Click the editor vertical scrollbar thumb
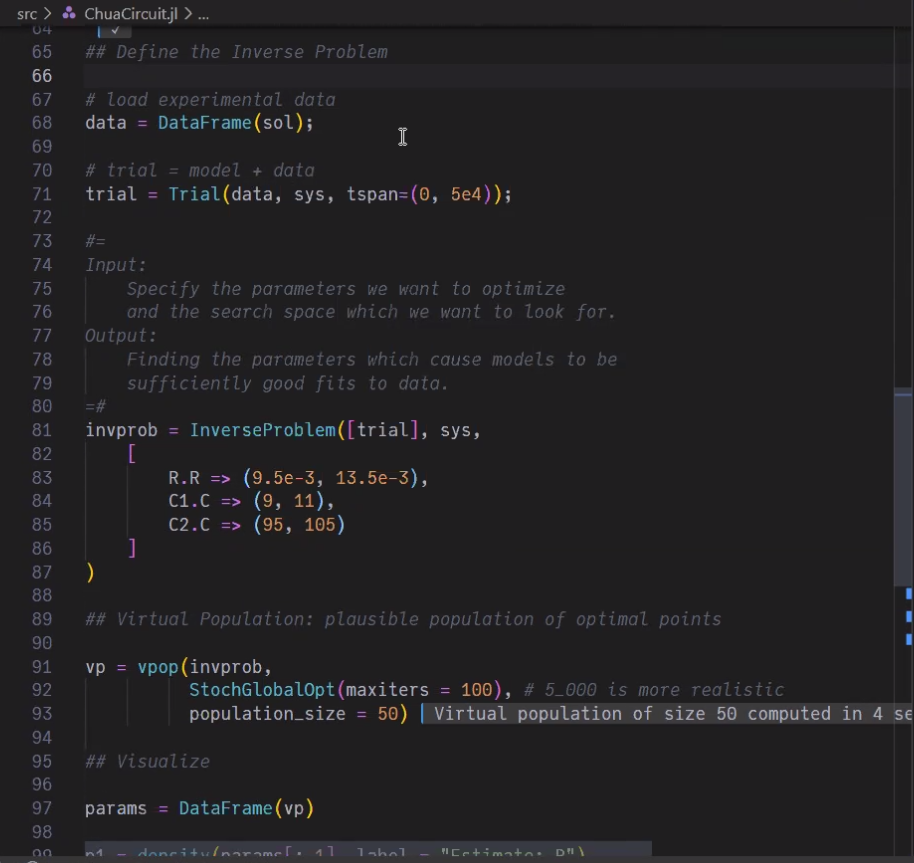Viewport: 914px width, 863px height. pos(902,487)
